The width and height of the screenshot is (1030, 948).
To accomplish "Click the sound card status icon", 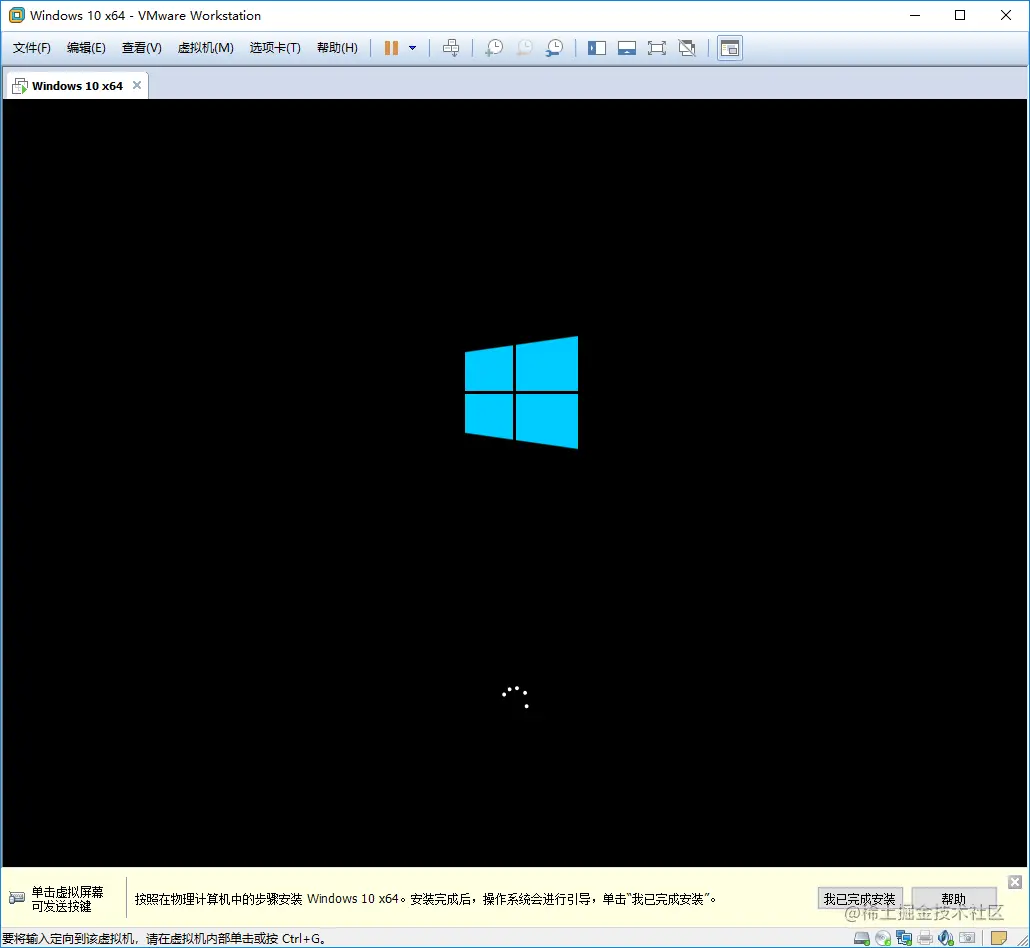I will coord(946,938).
